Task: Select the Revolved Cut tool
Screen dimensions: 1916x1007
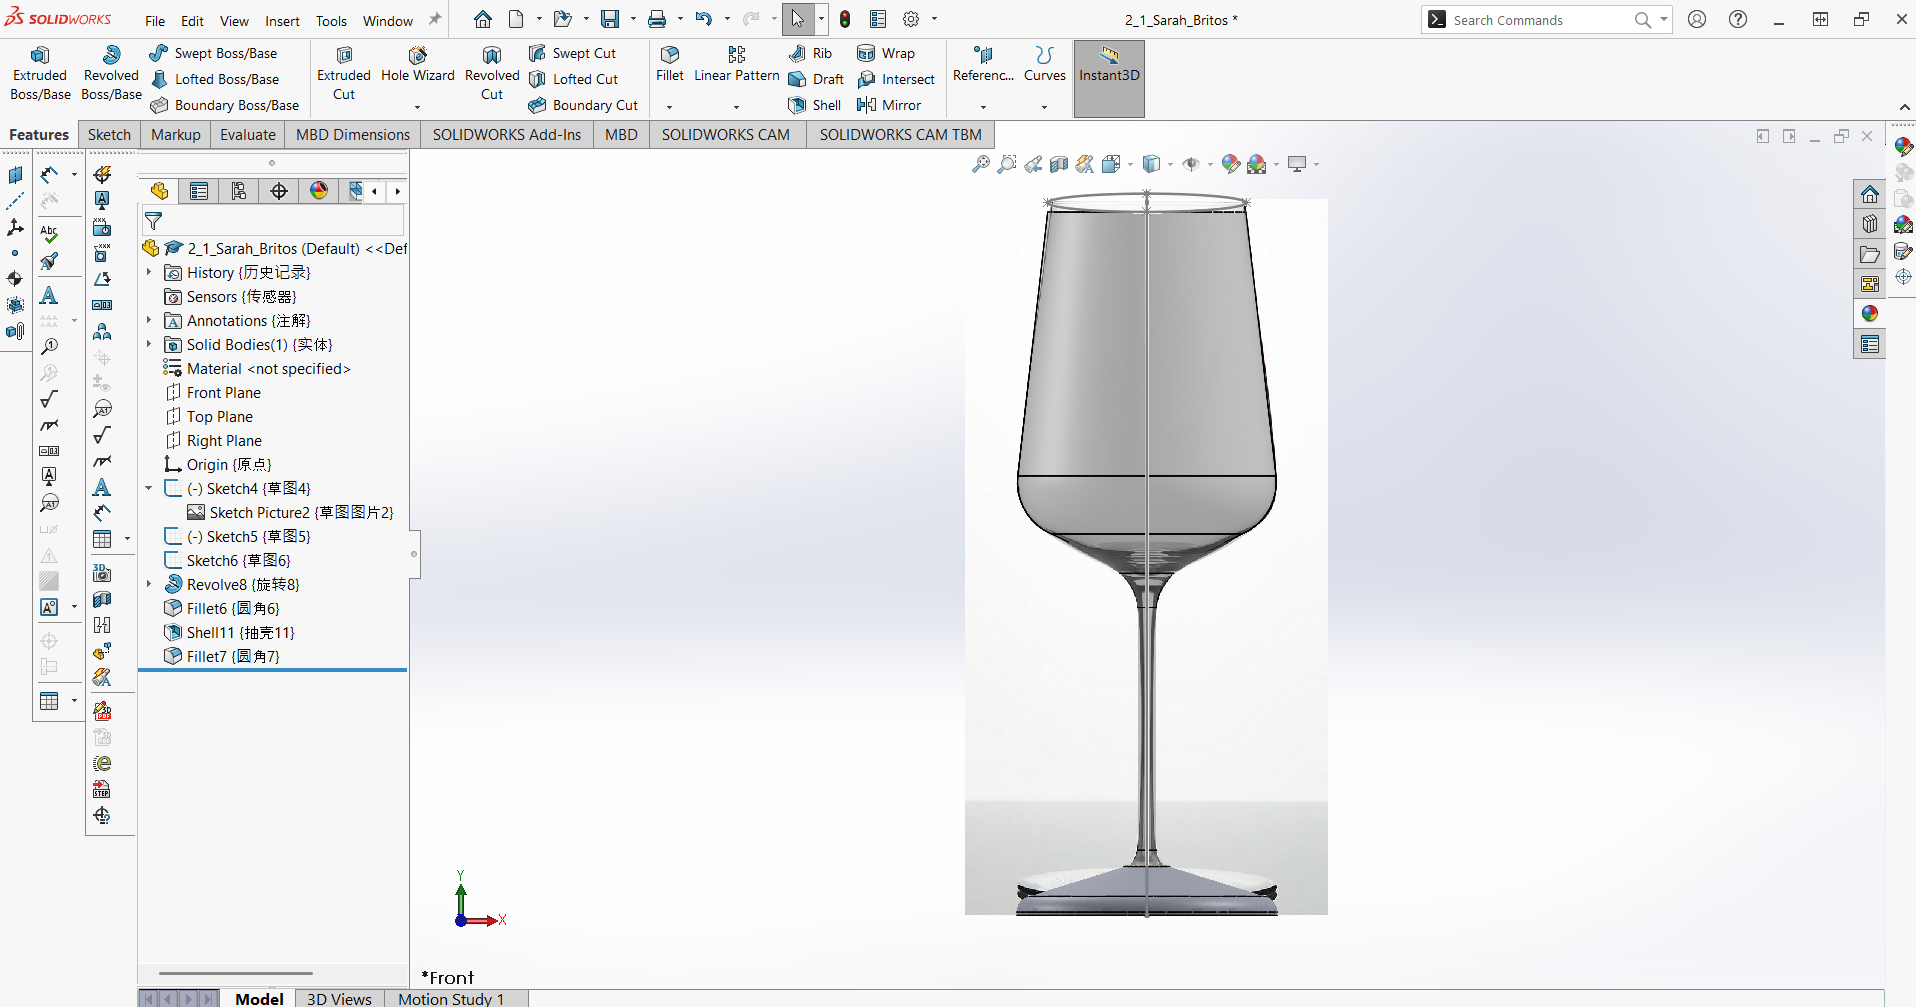Action: 492,74
